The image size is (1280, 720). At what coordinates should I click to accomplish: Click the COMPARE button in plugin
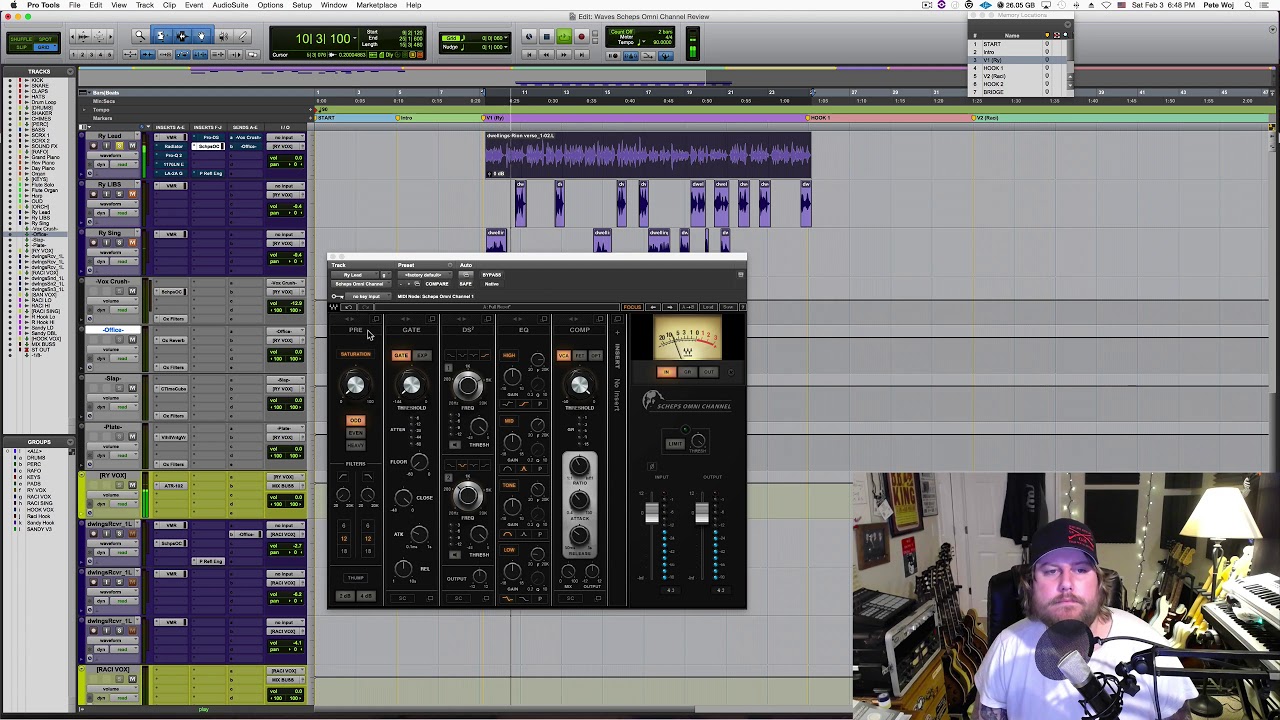[x=437, y=284]
